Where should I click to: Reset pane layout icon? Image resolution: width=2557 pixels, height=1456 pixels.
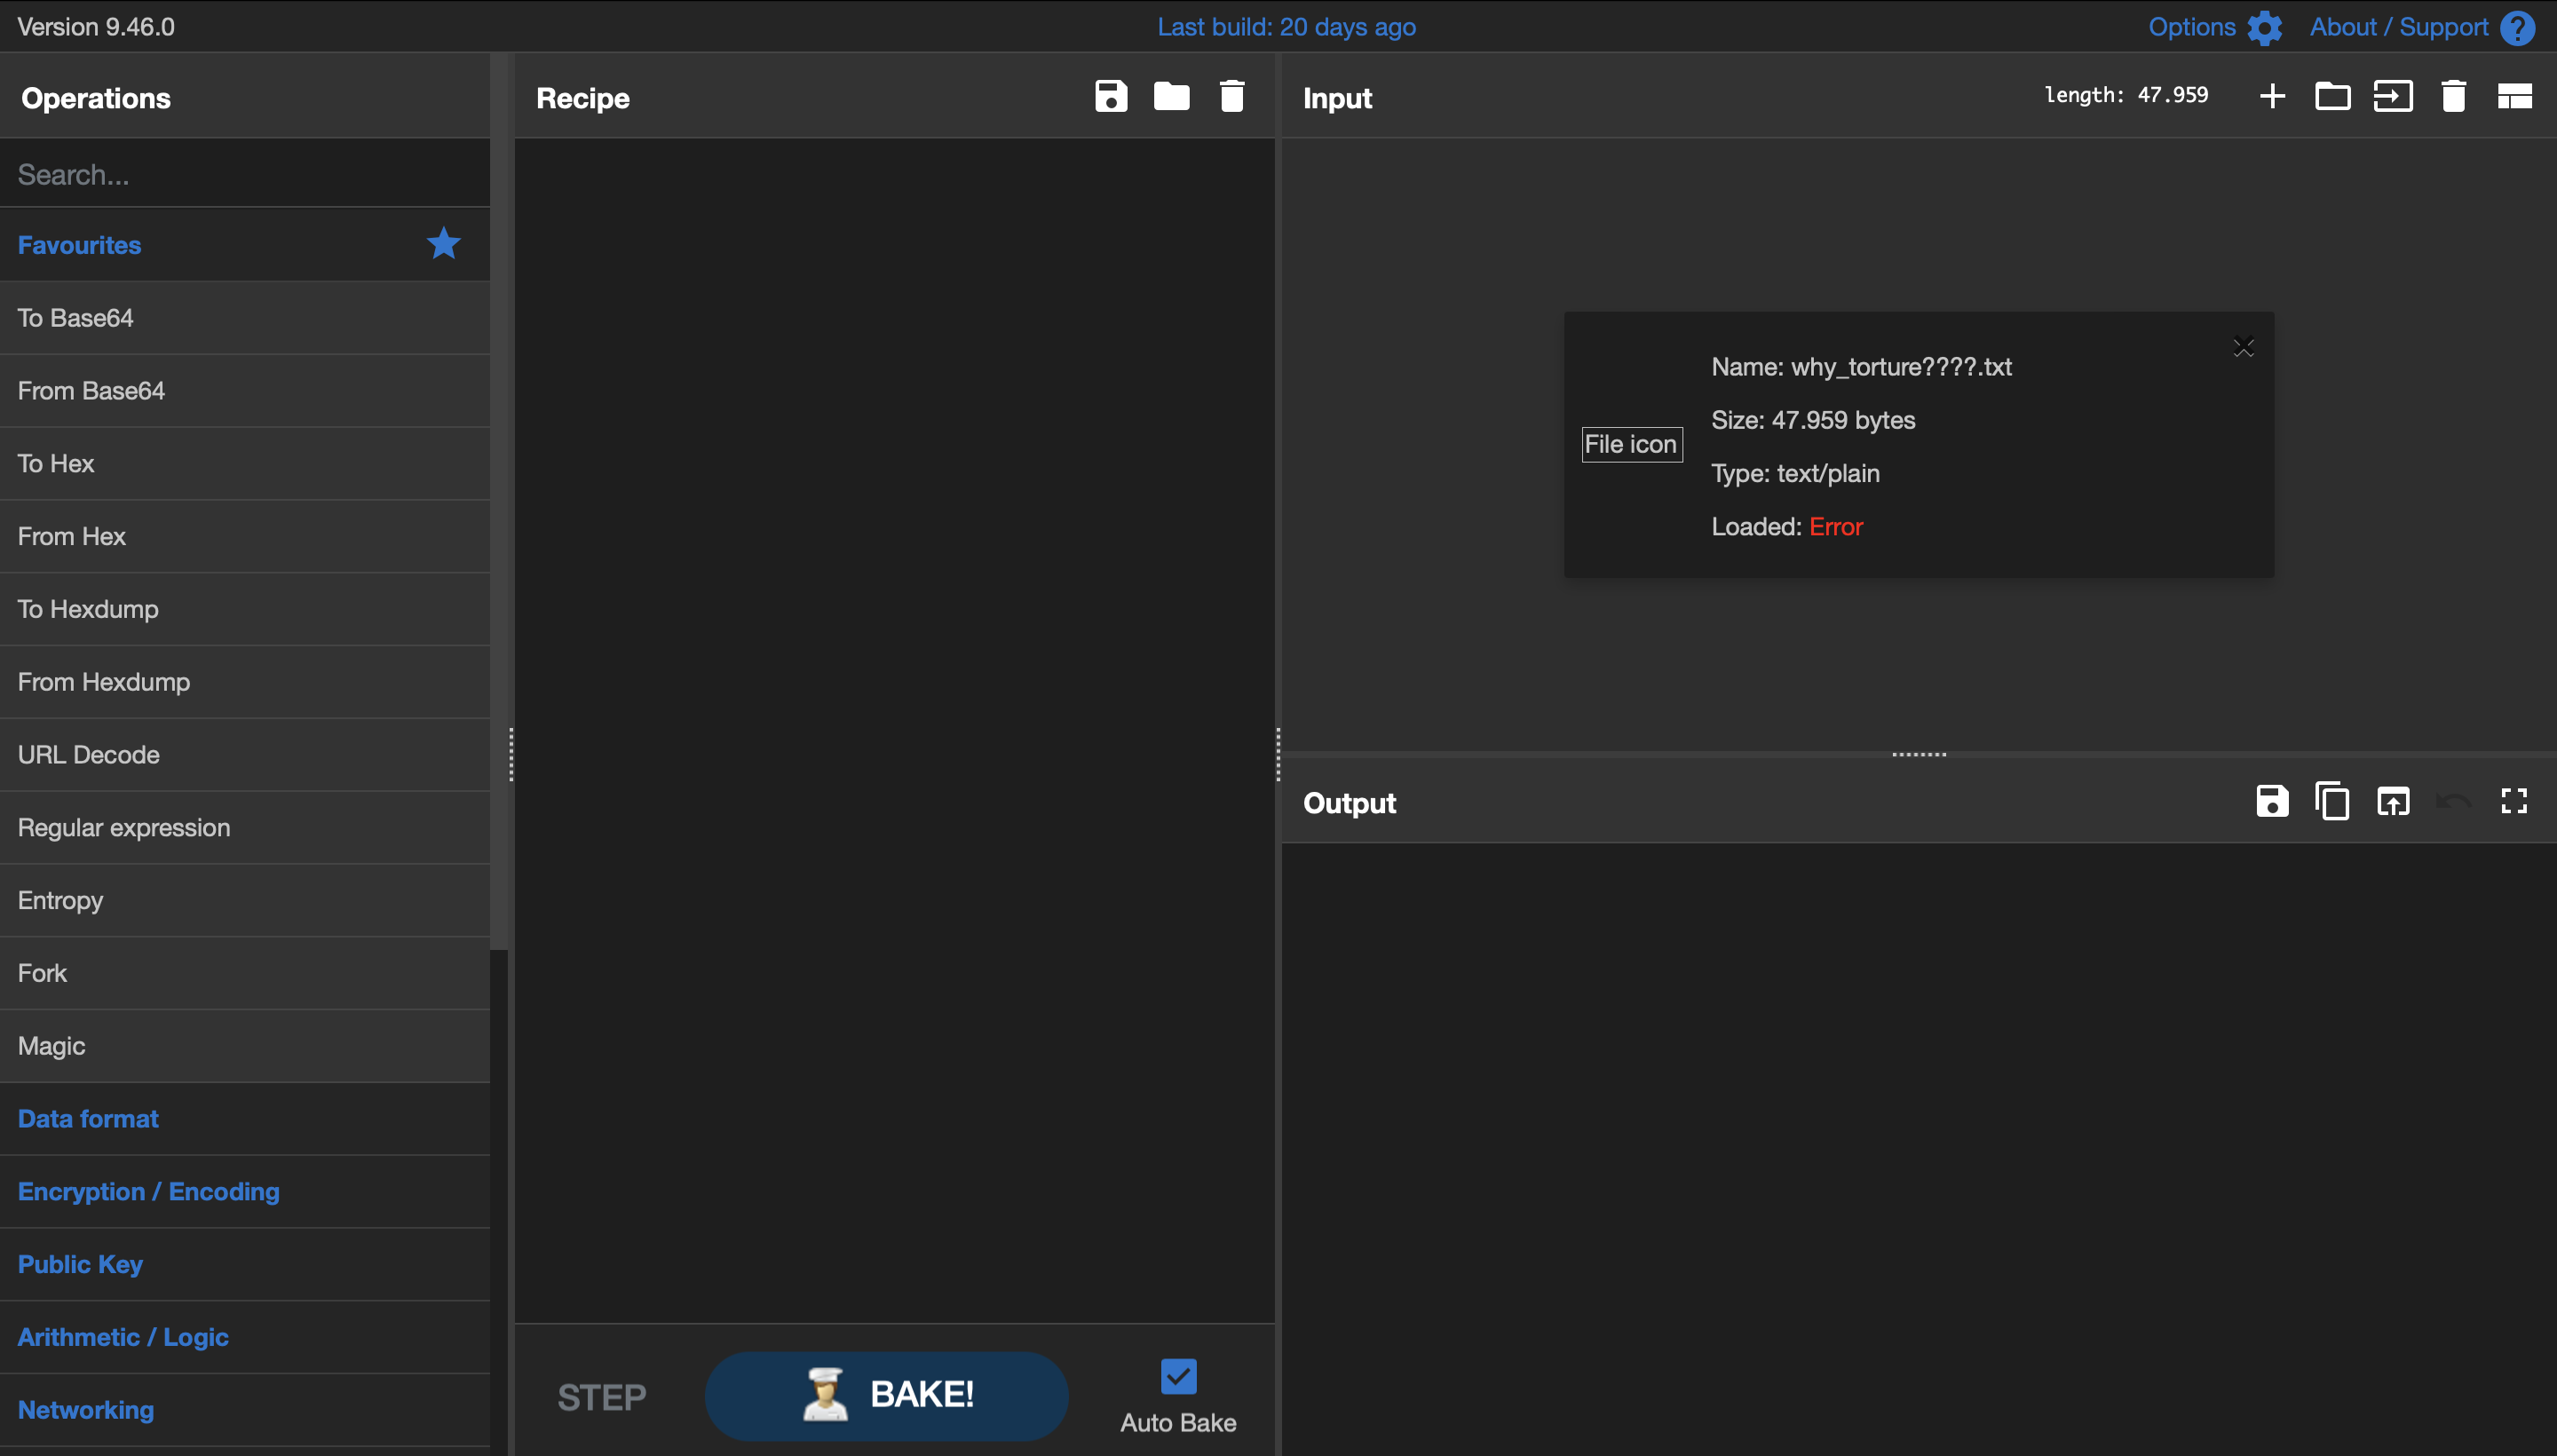(x=2514, y=97)
